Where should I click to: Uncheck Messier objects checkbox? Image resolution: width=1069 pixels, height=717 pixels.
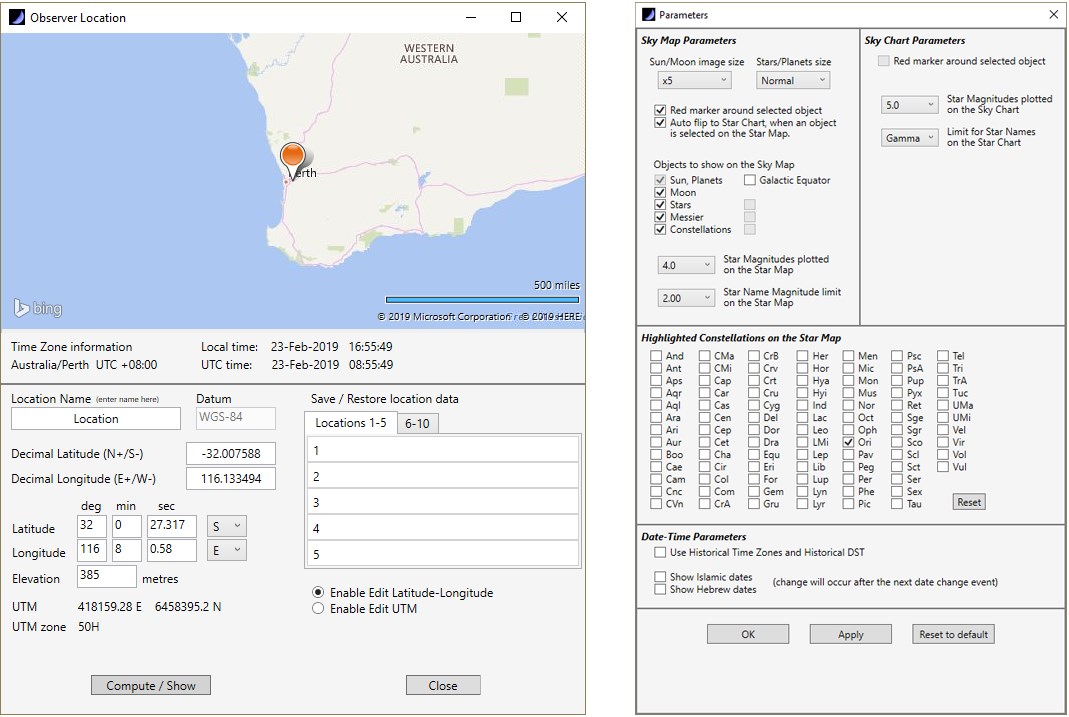pyautogui.click(x=660, y=217)
